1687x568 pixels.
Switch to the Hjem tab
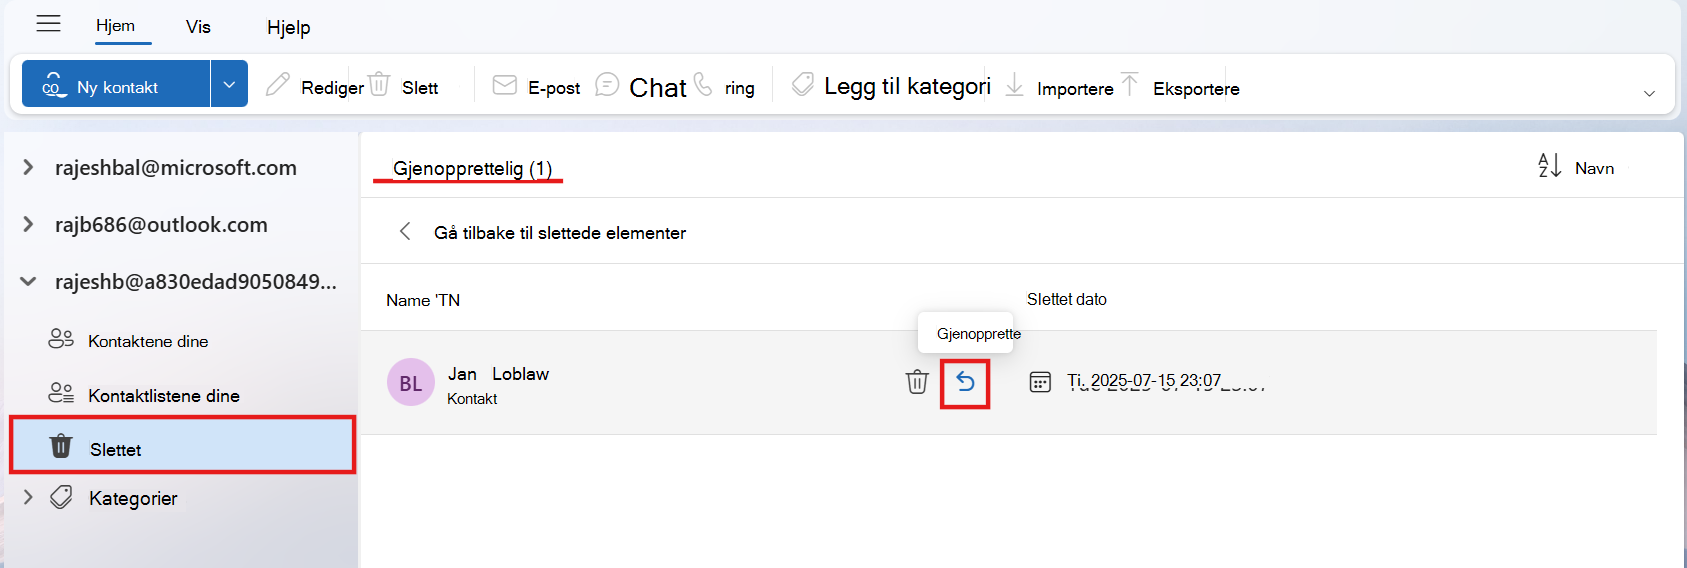click(115, 26)
